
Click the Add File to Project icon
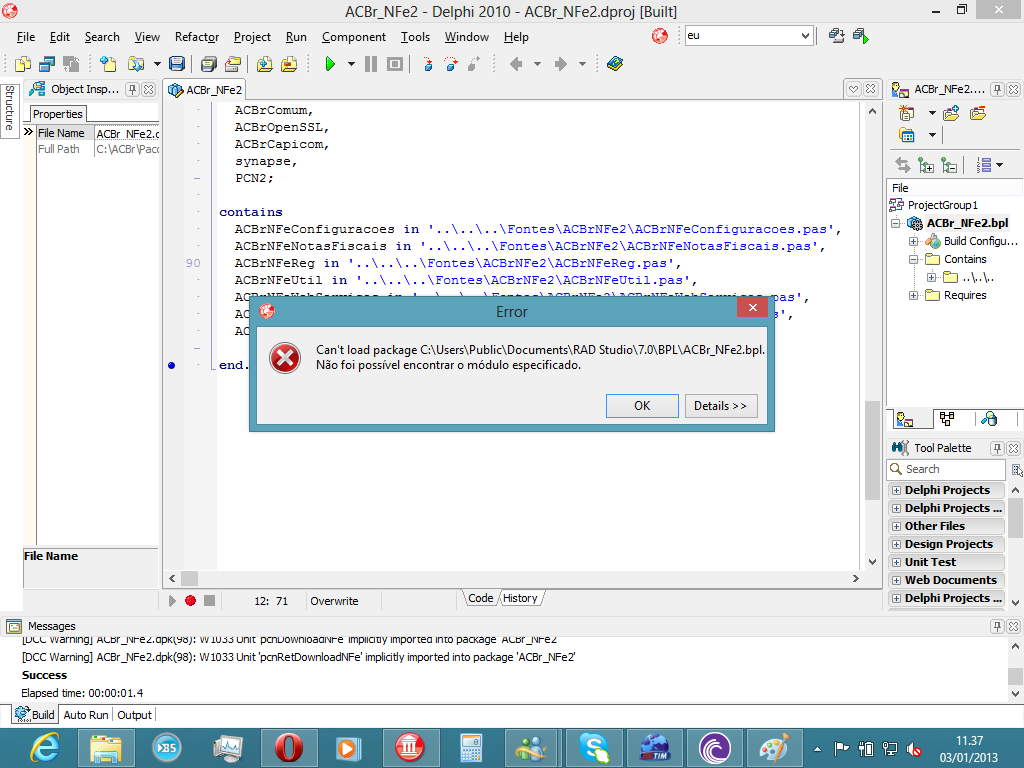pyautogui.click(x=264, y=64)
